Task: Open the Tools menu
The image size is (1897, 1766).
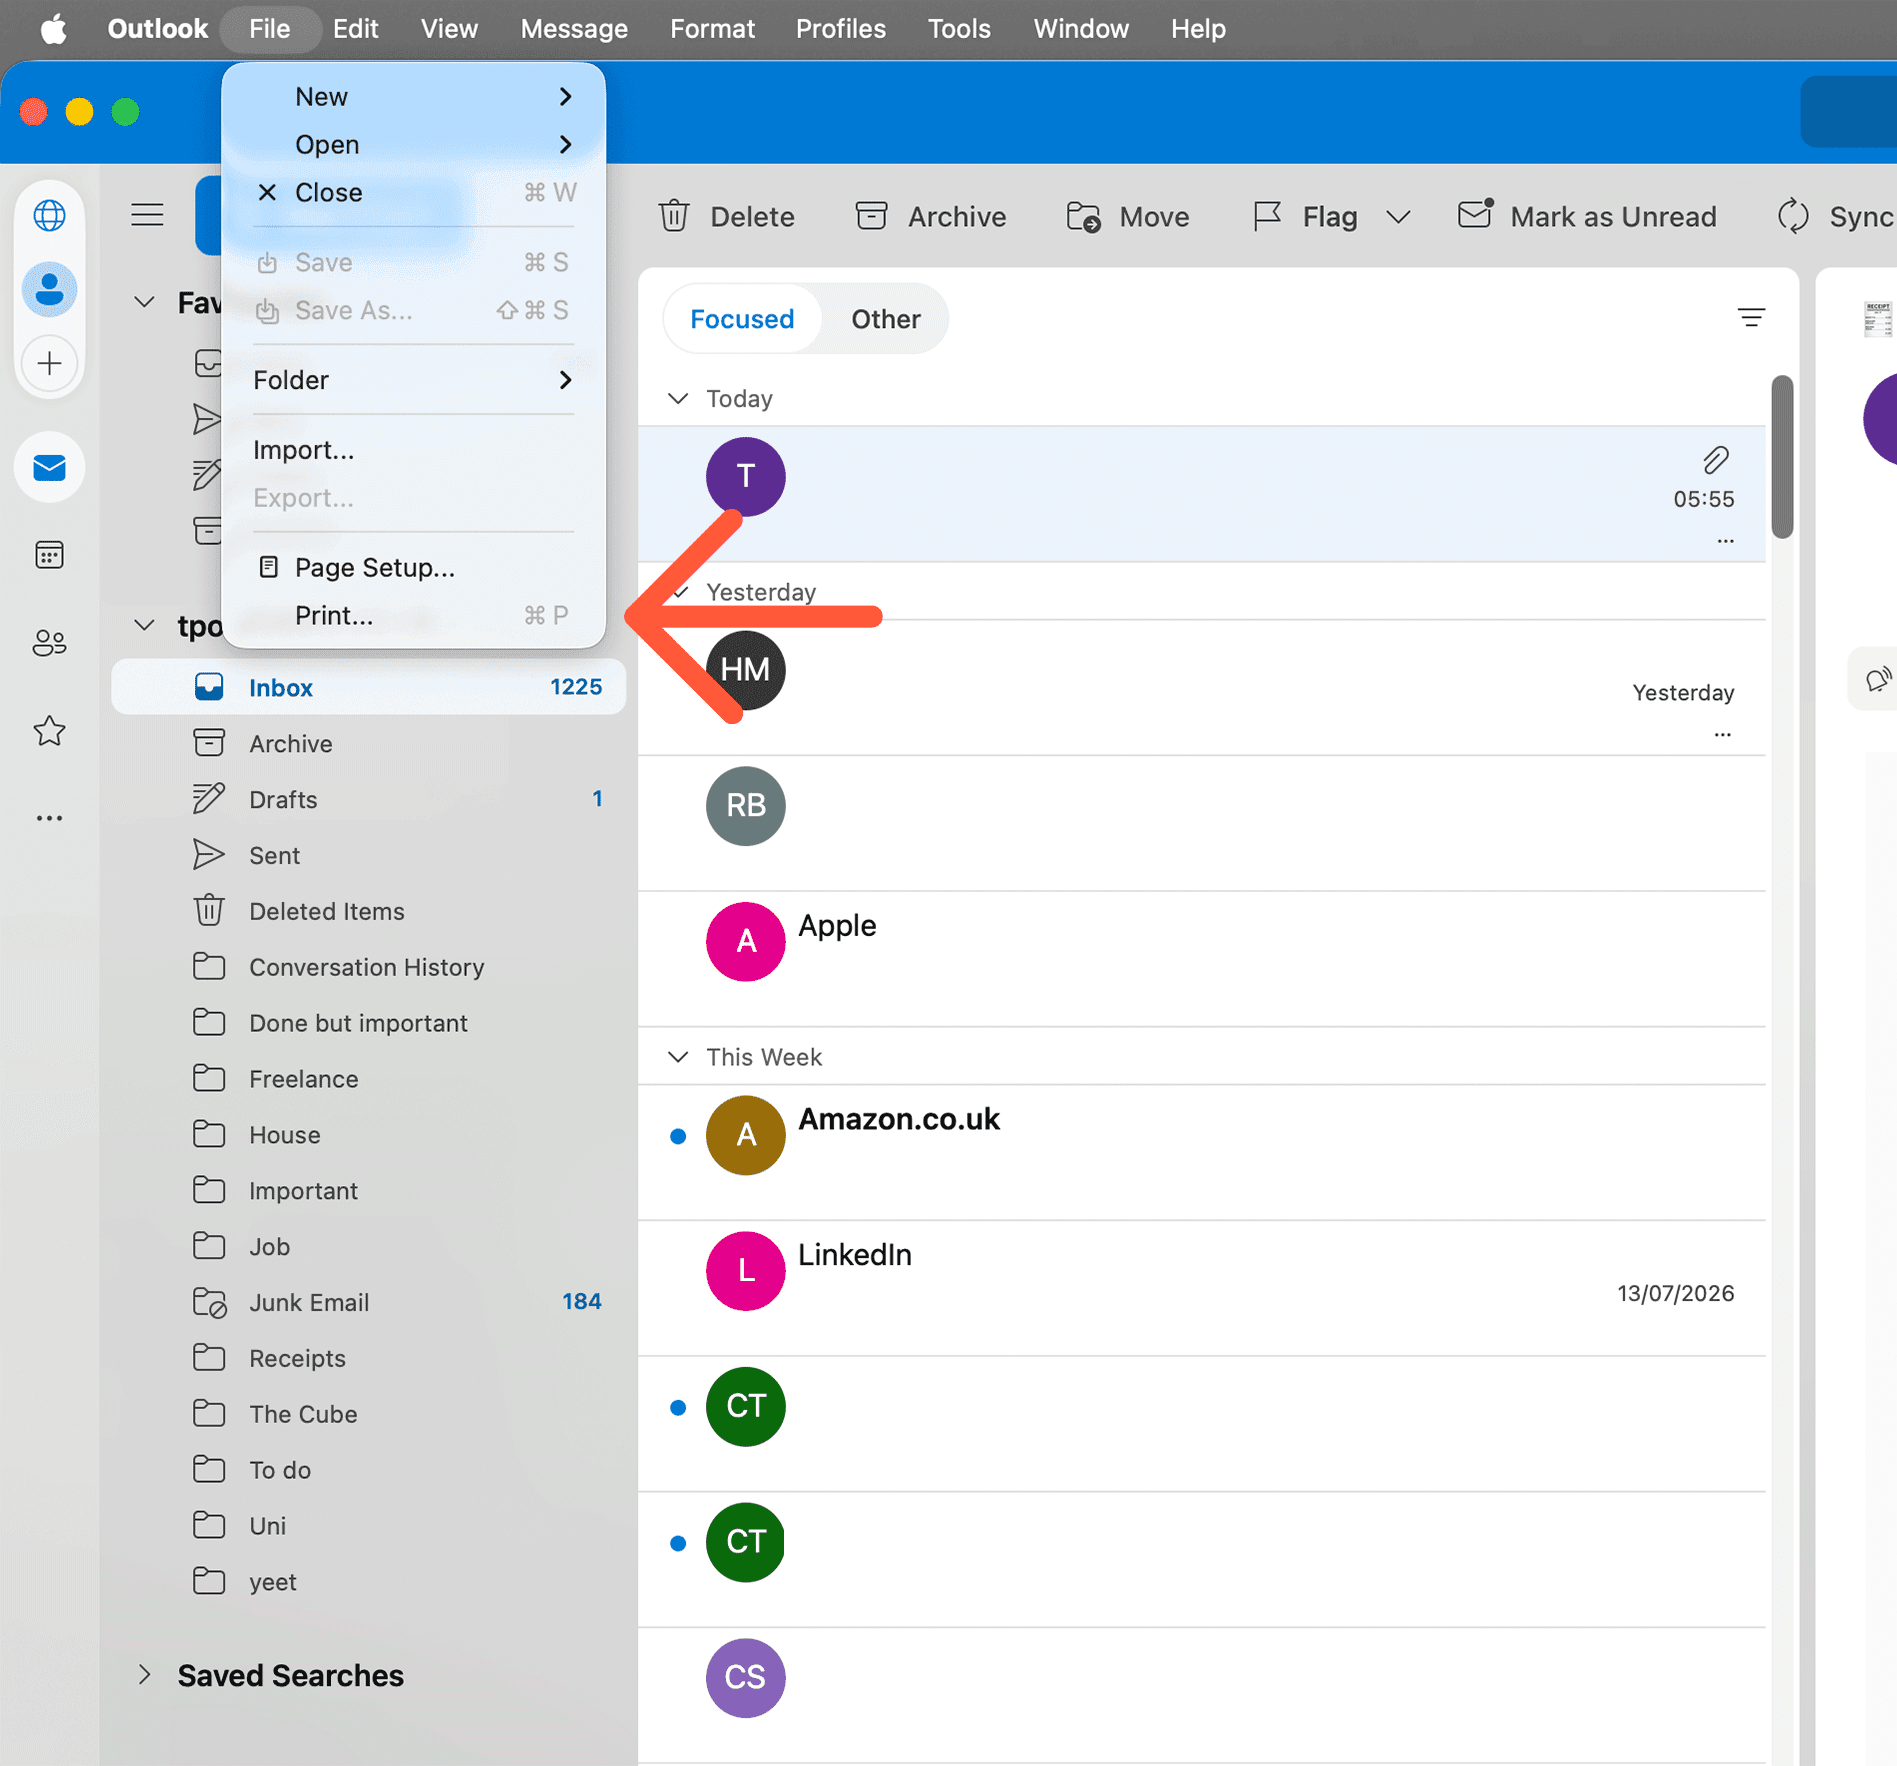Action: pos(959,28)
